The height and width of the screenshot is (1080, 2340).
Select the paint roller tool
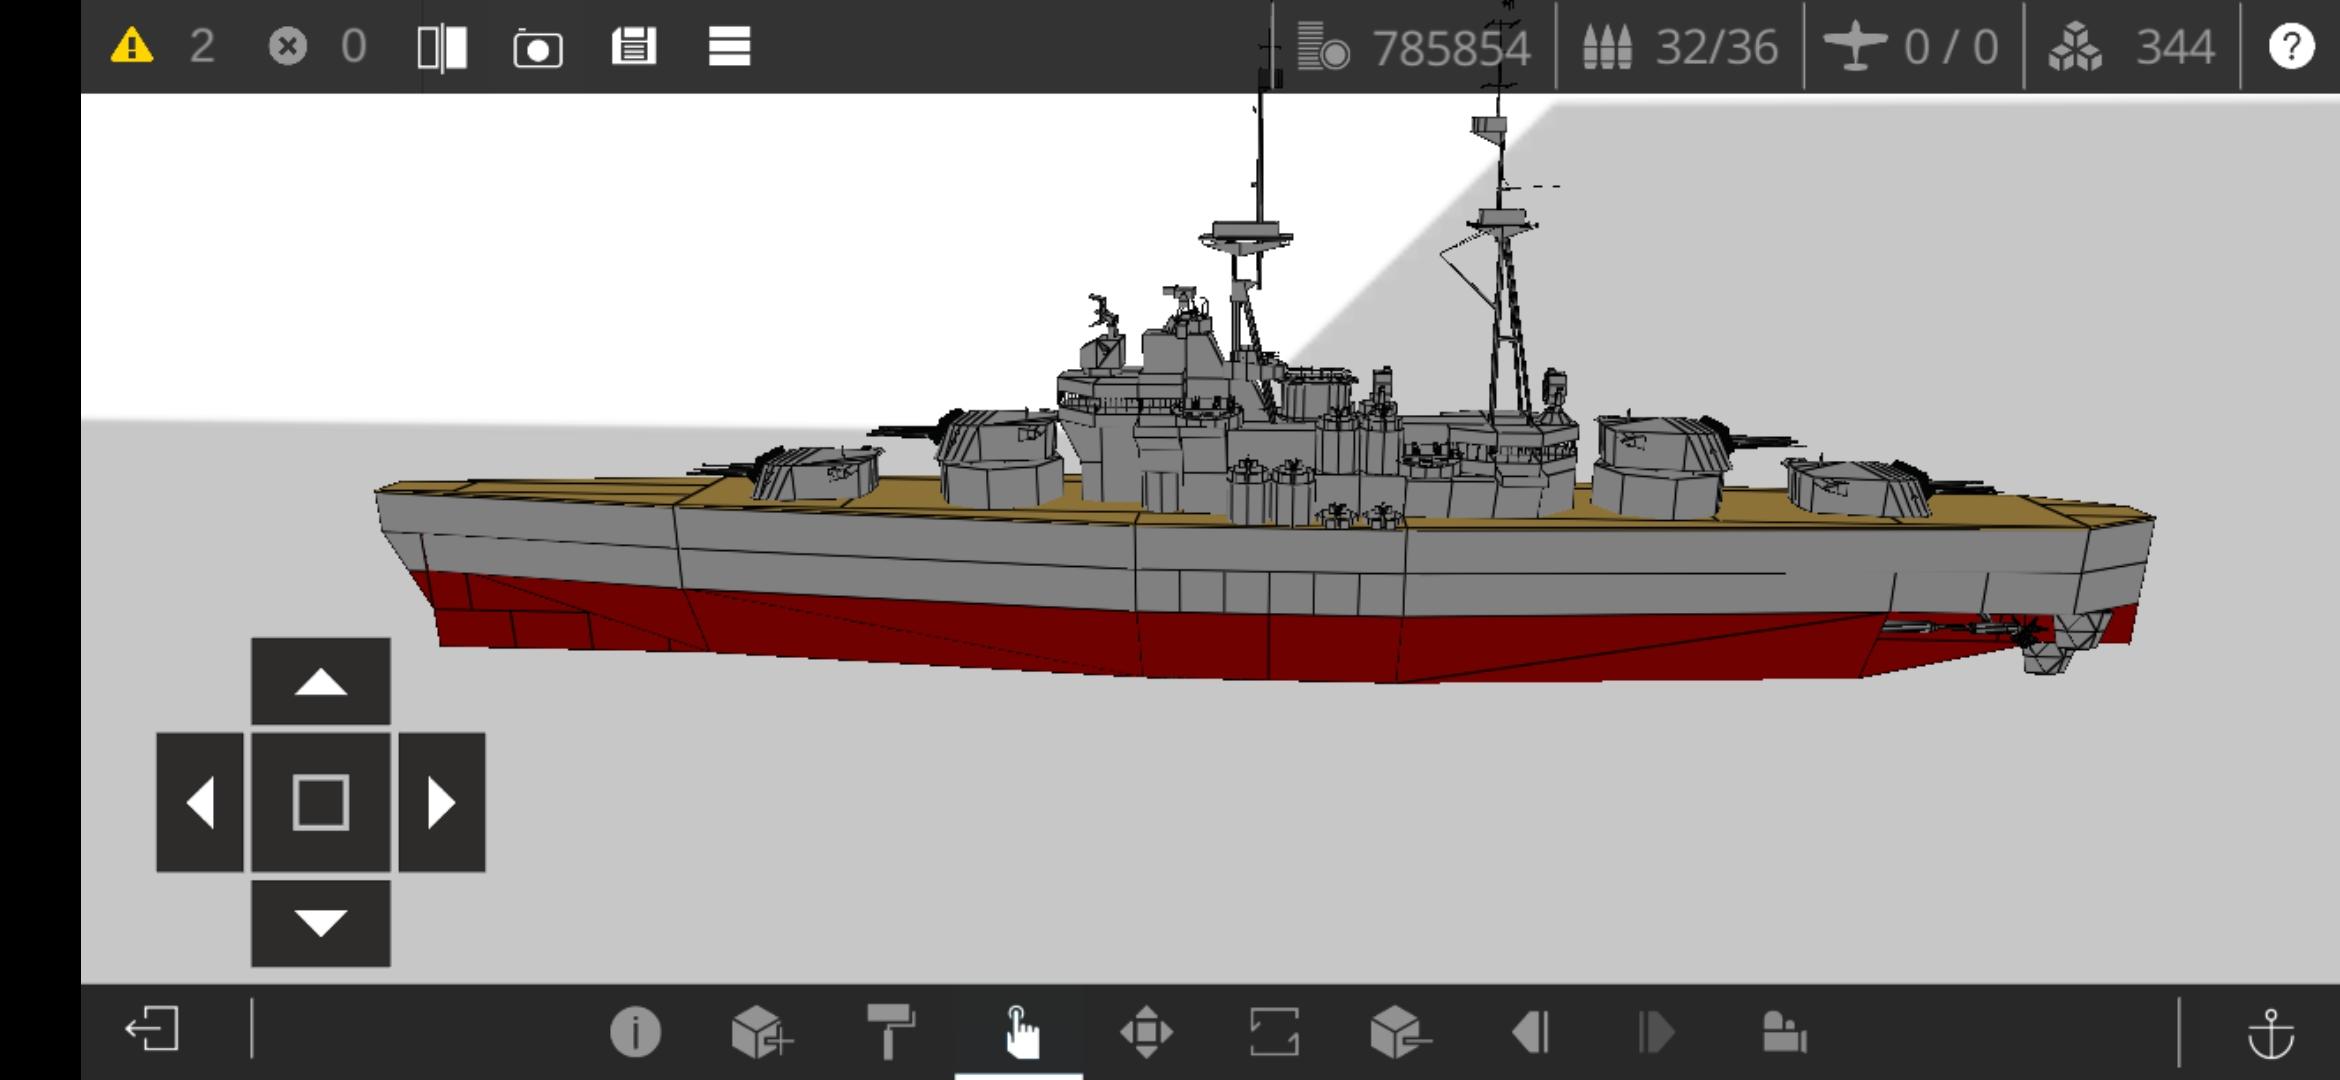coord(890,1031)
